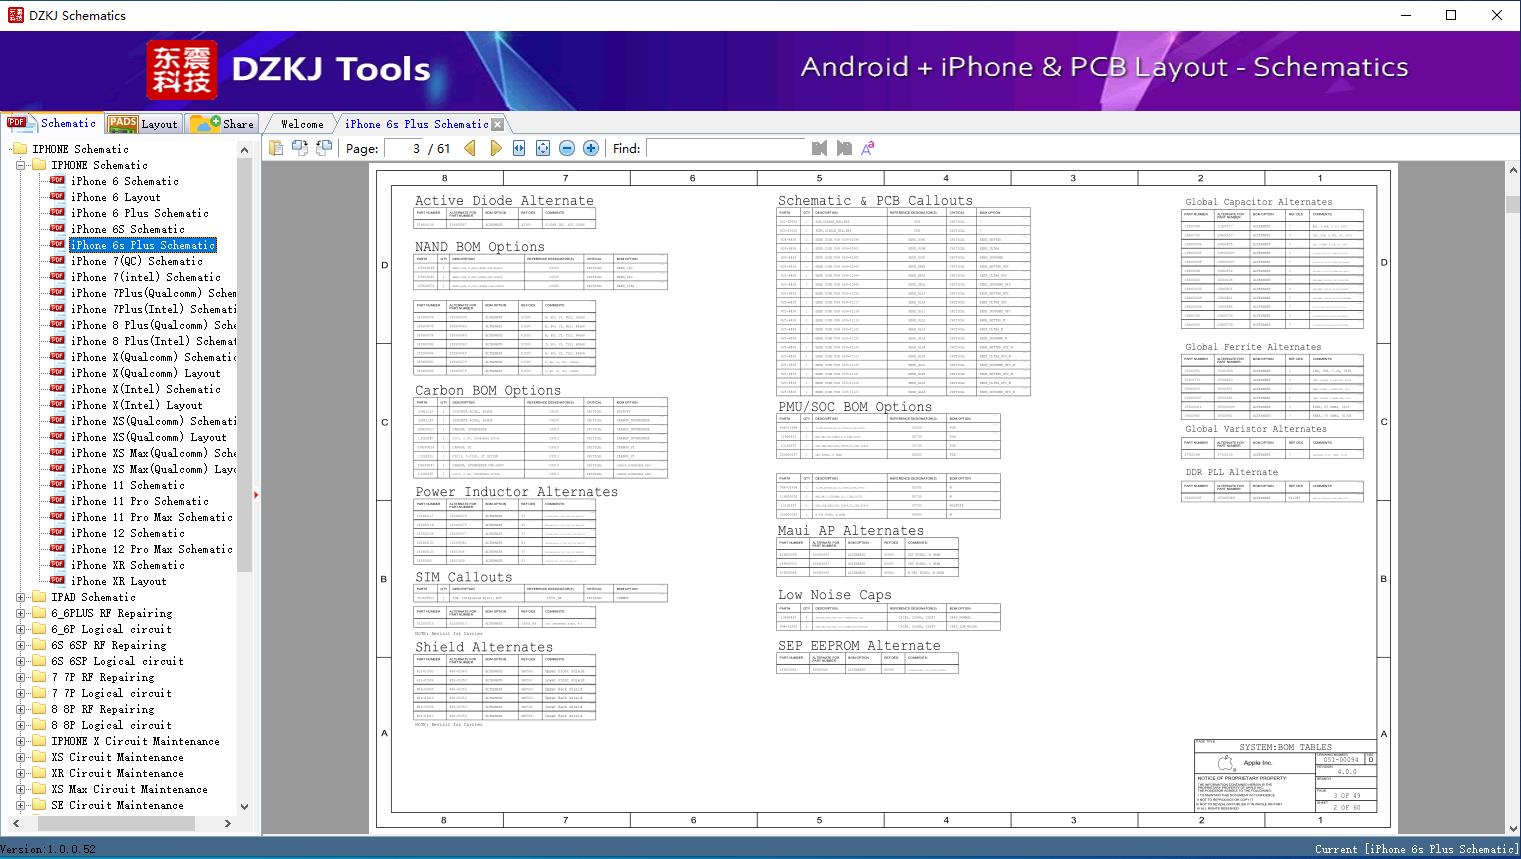Click the copy document toolbar icon

[x=276, y=148]
